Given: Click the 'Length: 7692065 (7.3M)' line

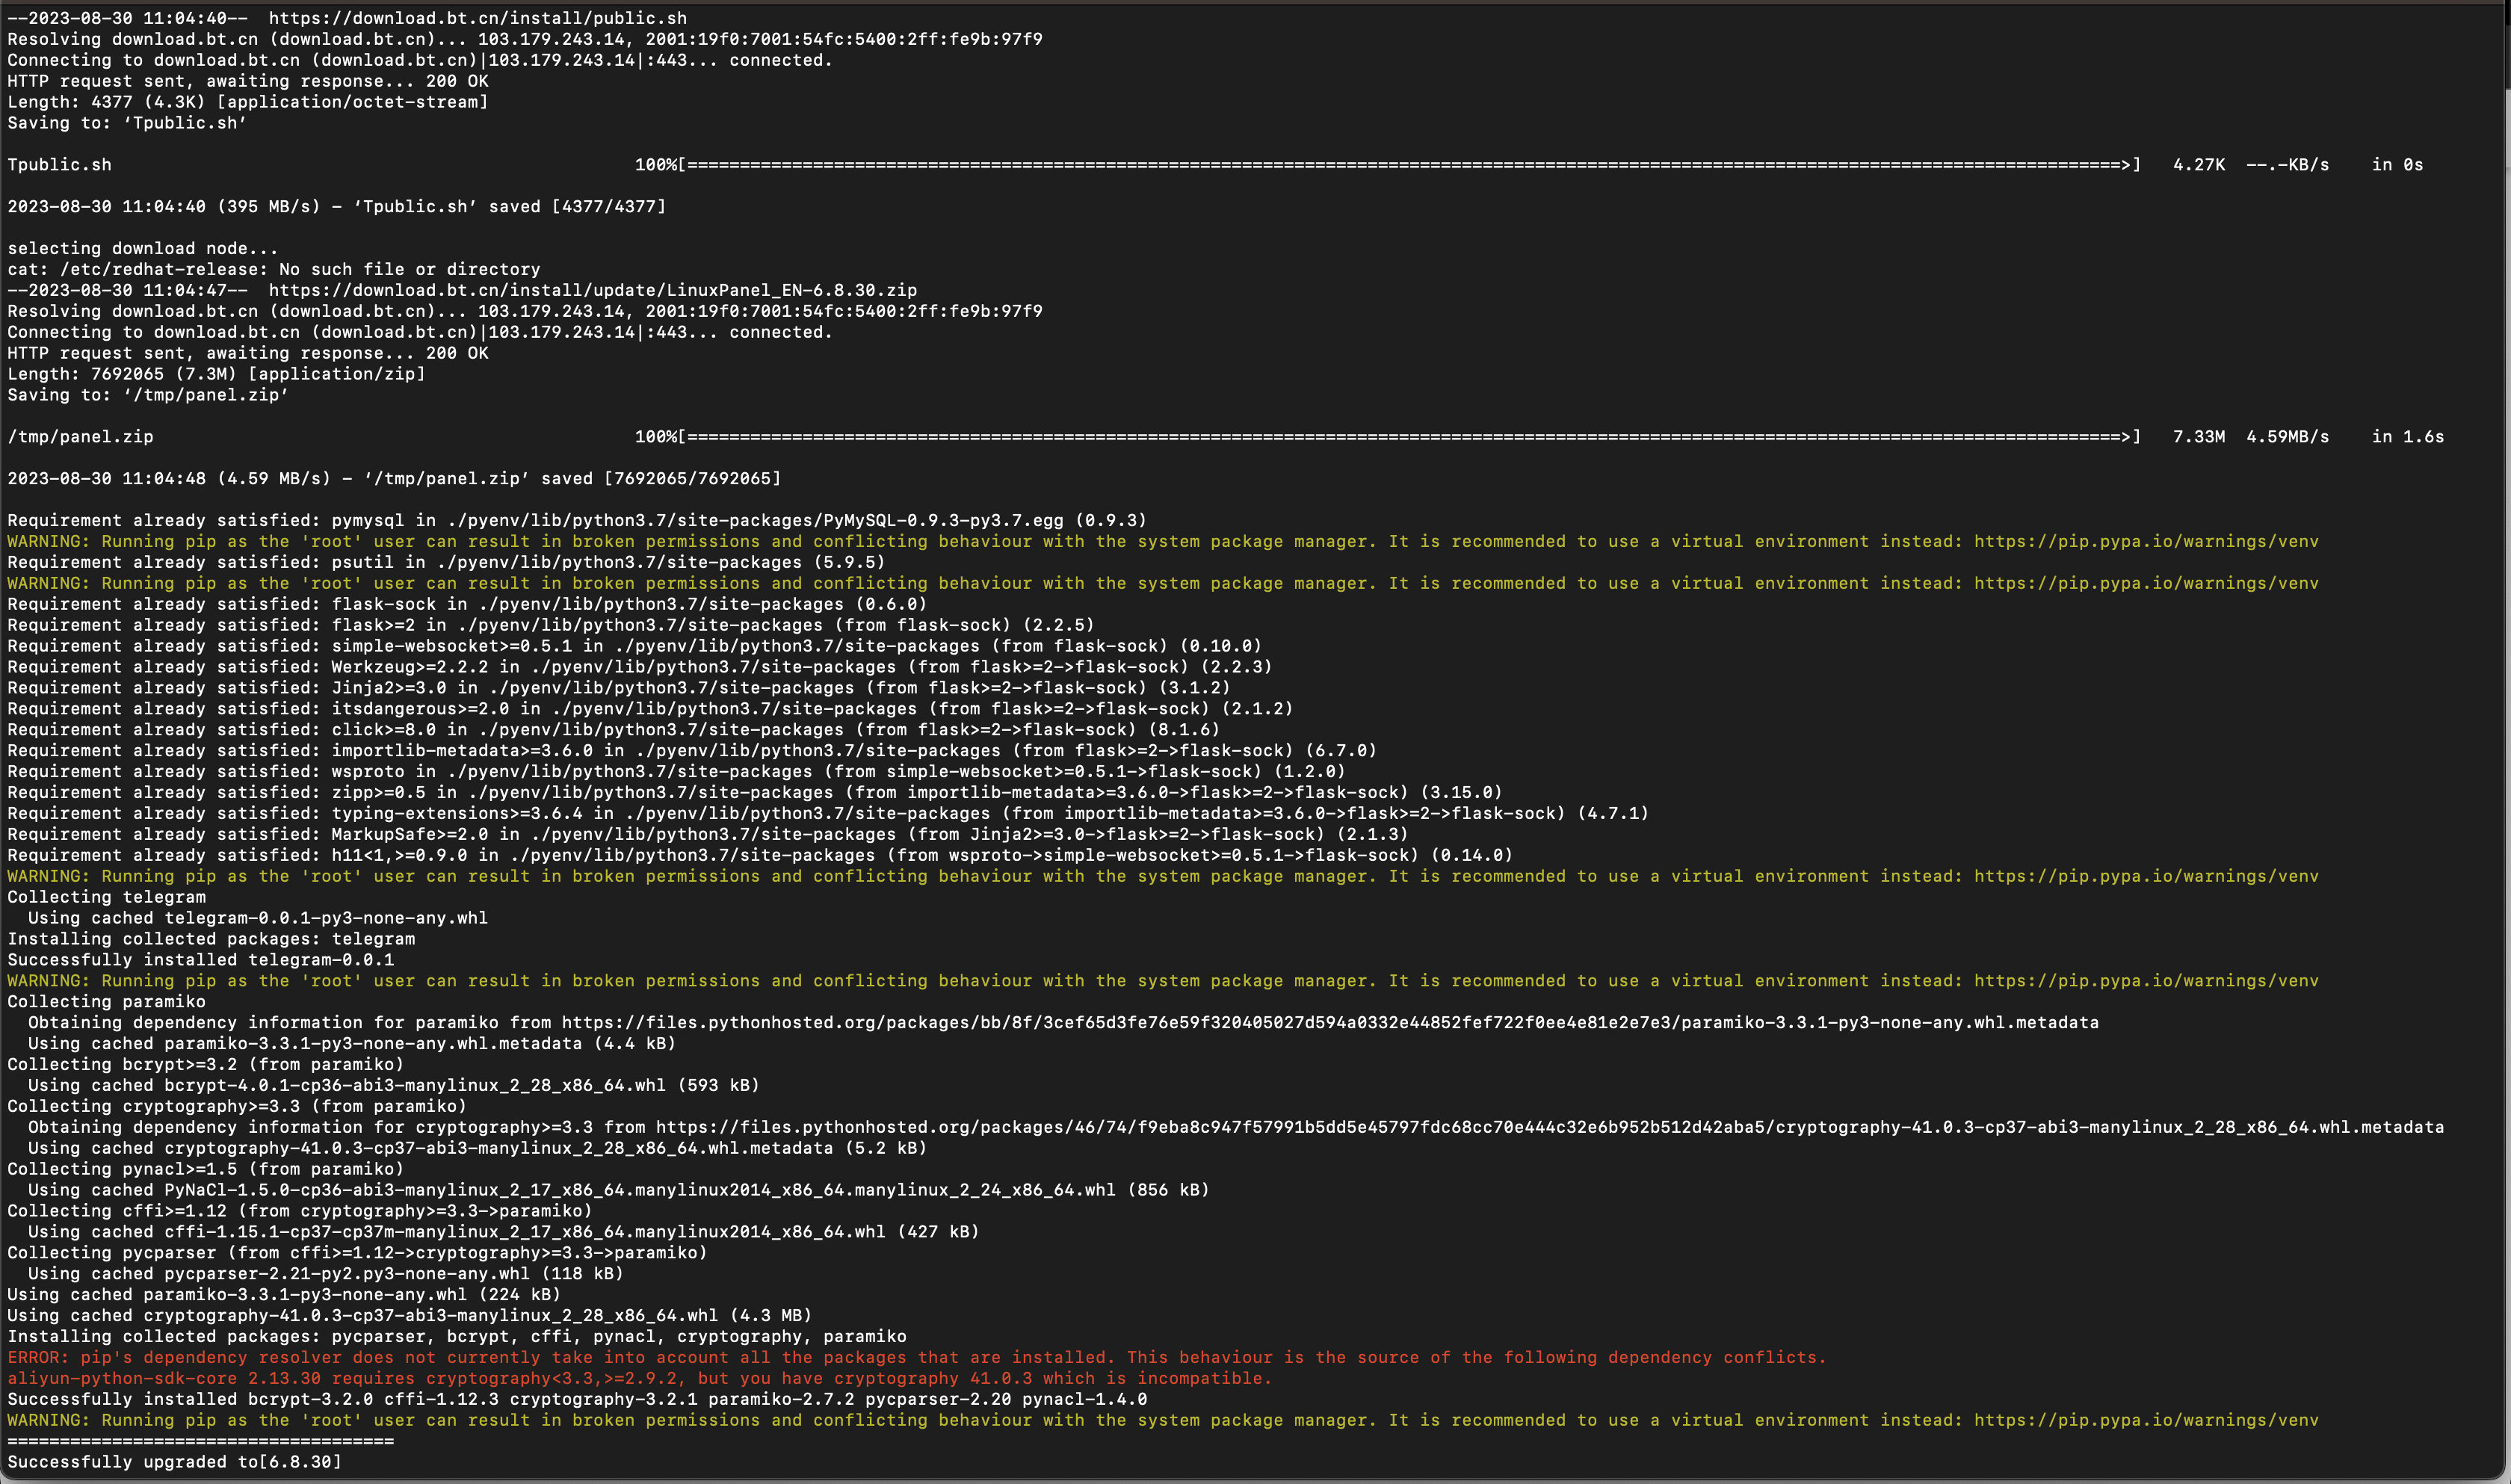Looking at the screenshot, I should 216,374.
